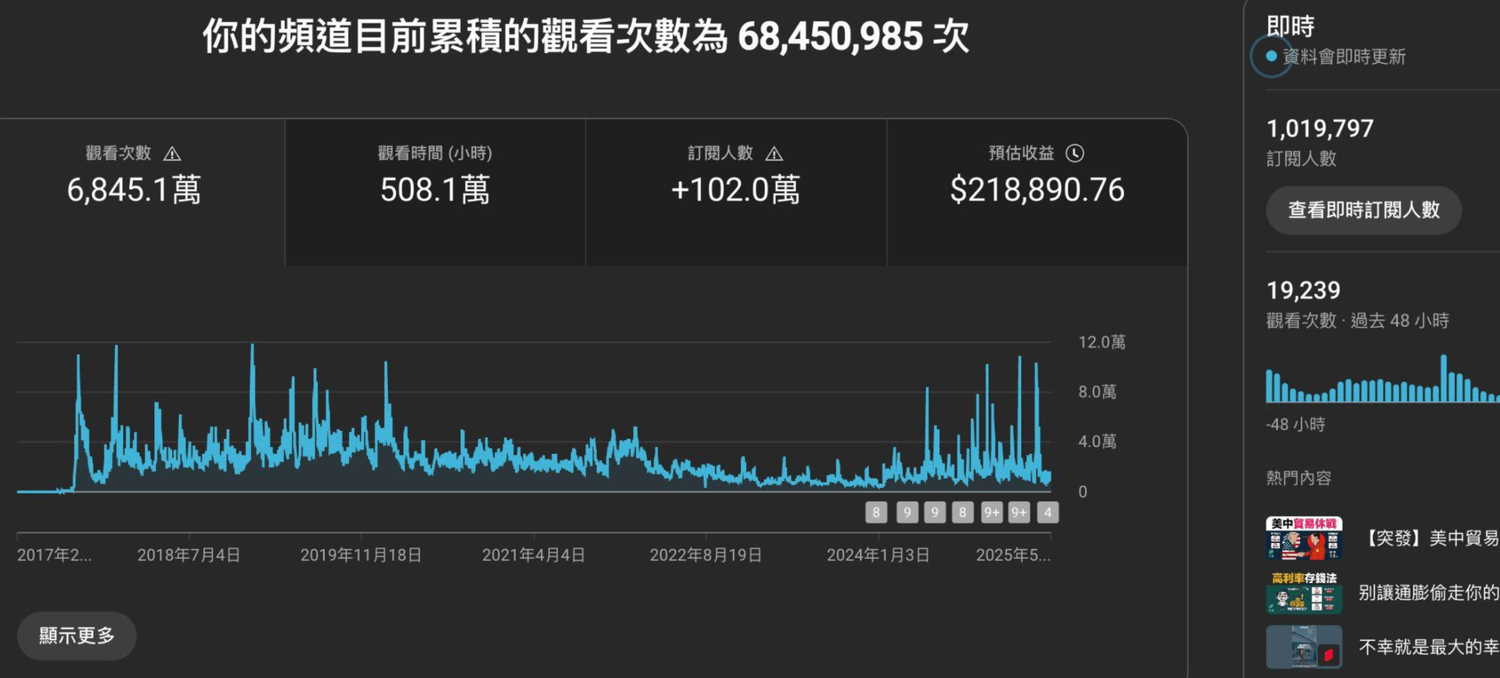This screenshot has width=1500, height=678.
Task: Click the realtime subscriber count 1,019,797
Action: pyautogui.click(x=1320, y=128)
